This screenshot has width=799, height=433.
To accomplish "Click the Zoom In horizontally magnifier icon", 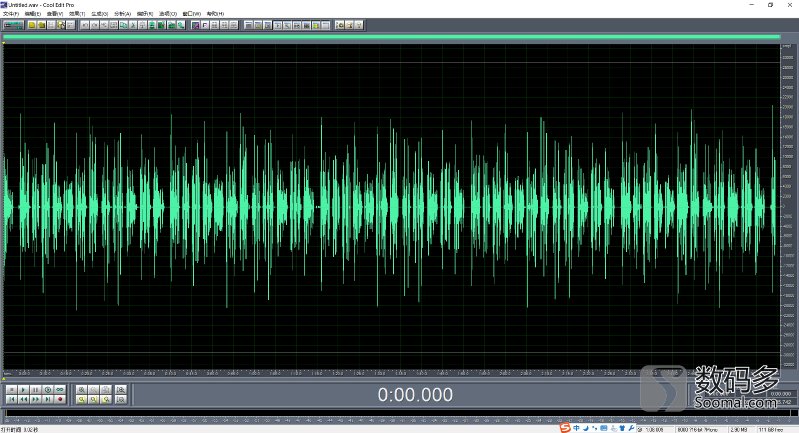I will click(82, 388).
